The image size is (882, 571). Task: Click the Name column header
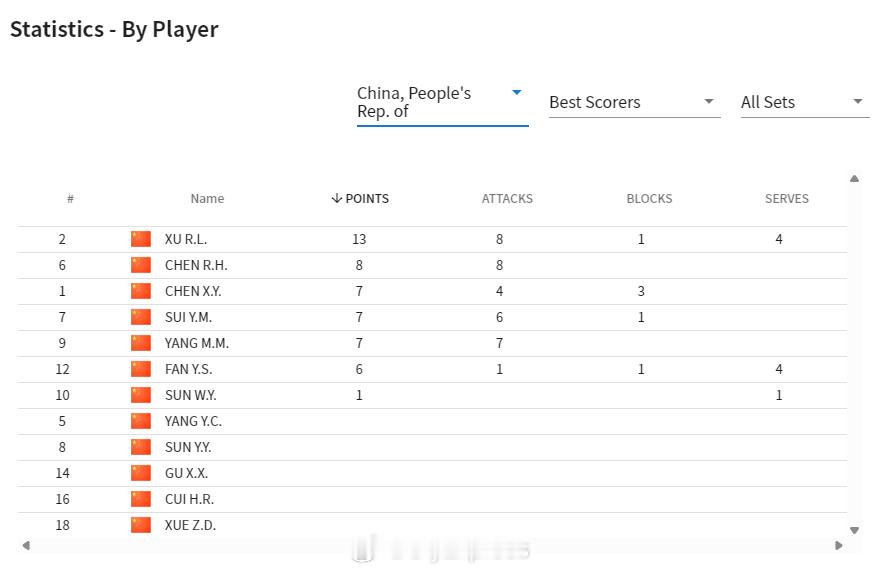tap(207, 198)
